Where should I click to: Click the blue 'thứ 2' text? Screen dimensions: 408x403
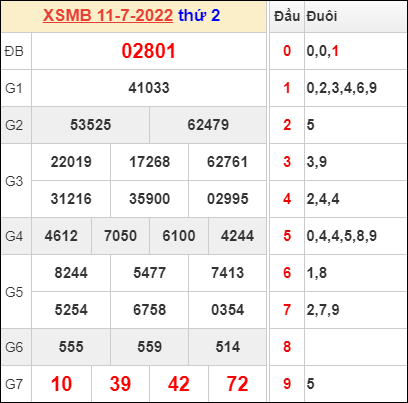[199, 15]
